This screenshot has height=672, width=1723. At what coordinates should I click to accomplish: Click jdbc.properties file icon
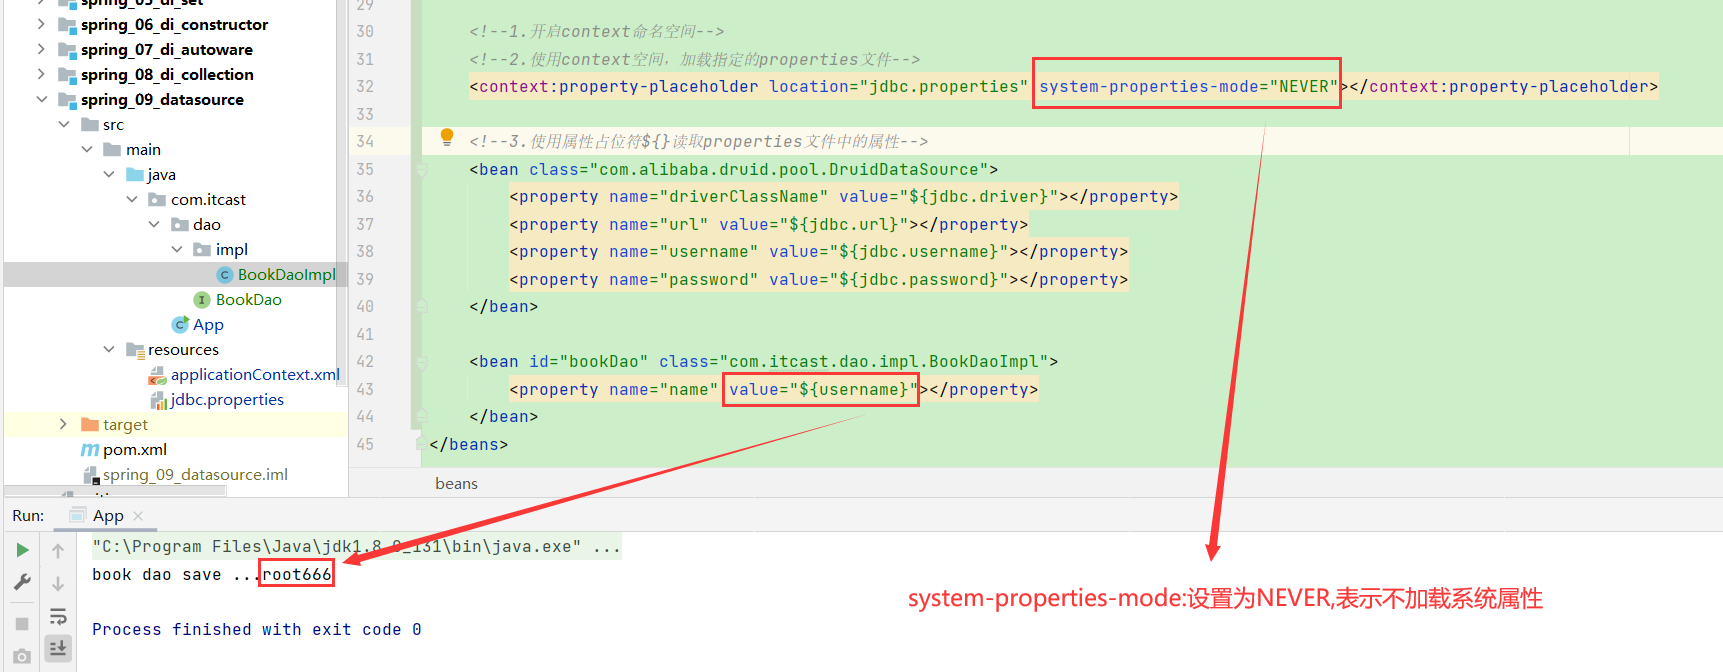click(x=158, y=400)
